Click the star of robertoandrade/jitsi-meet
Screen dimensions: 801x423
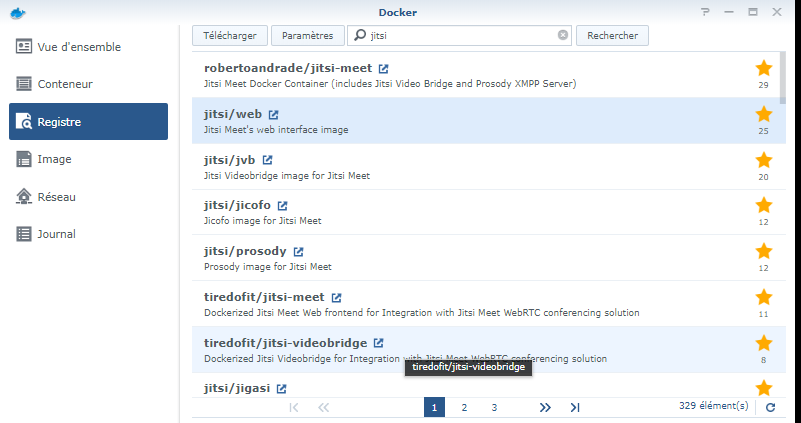pos(764,68)
